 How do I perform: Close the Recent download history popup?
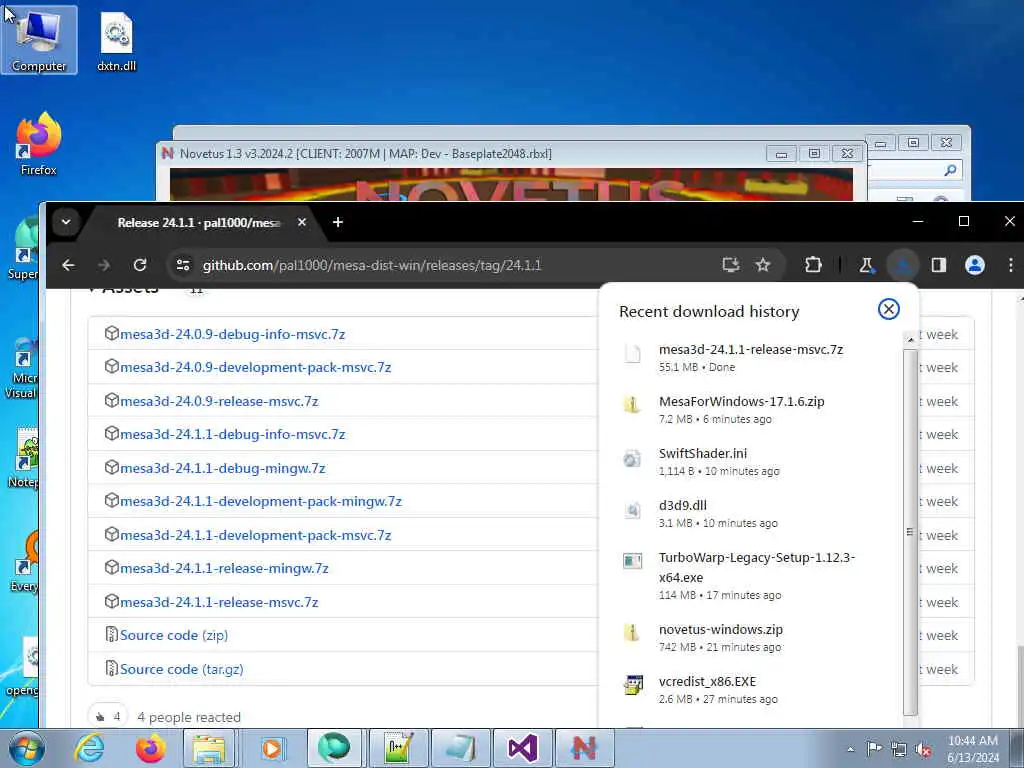click(888, 310)
